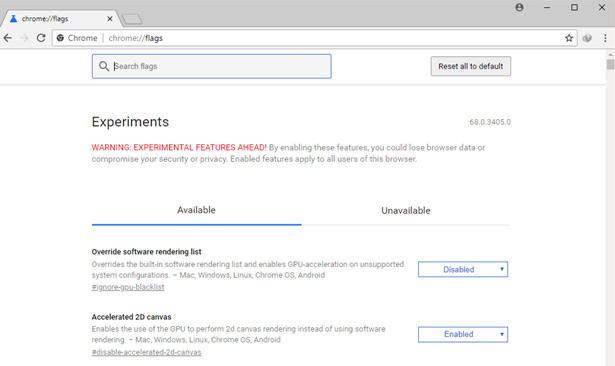Screen dimensions: 615x366
Task: Click the Experiments heading
Action: point(130,122)
